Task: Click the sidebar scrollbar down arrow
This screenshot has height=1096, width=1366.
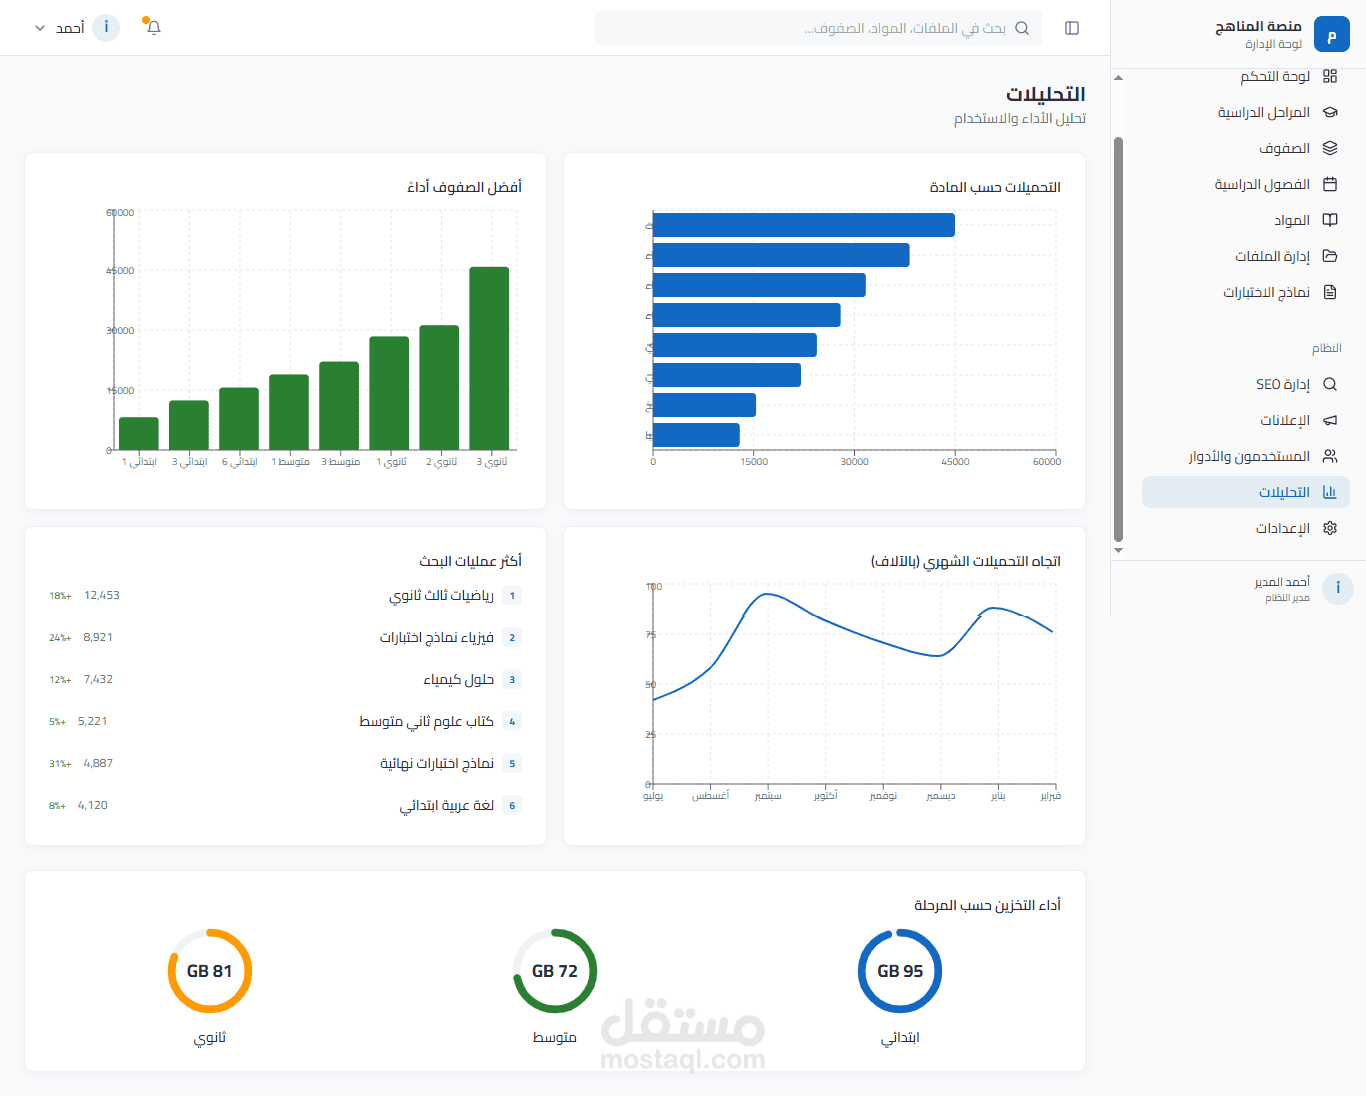Action: click(x=1118, y=550)
